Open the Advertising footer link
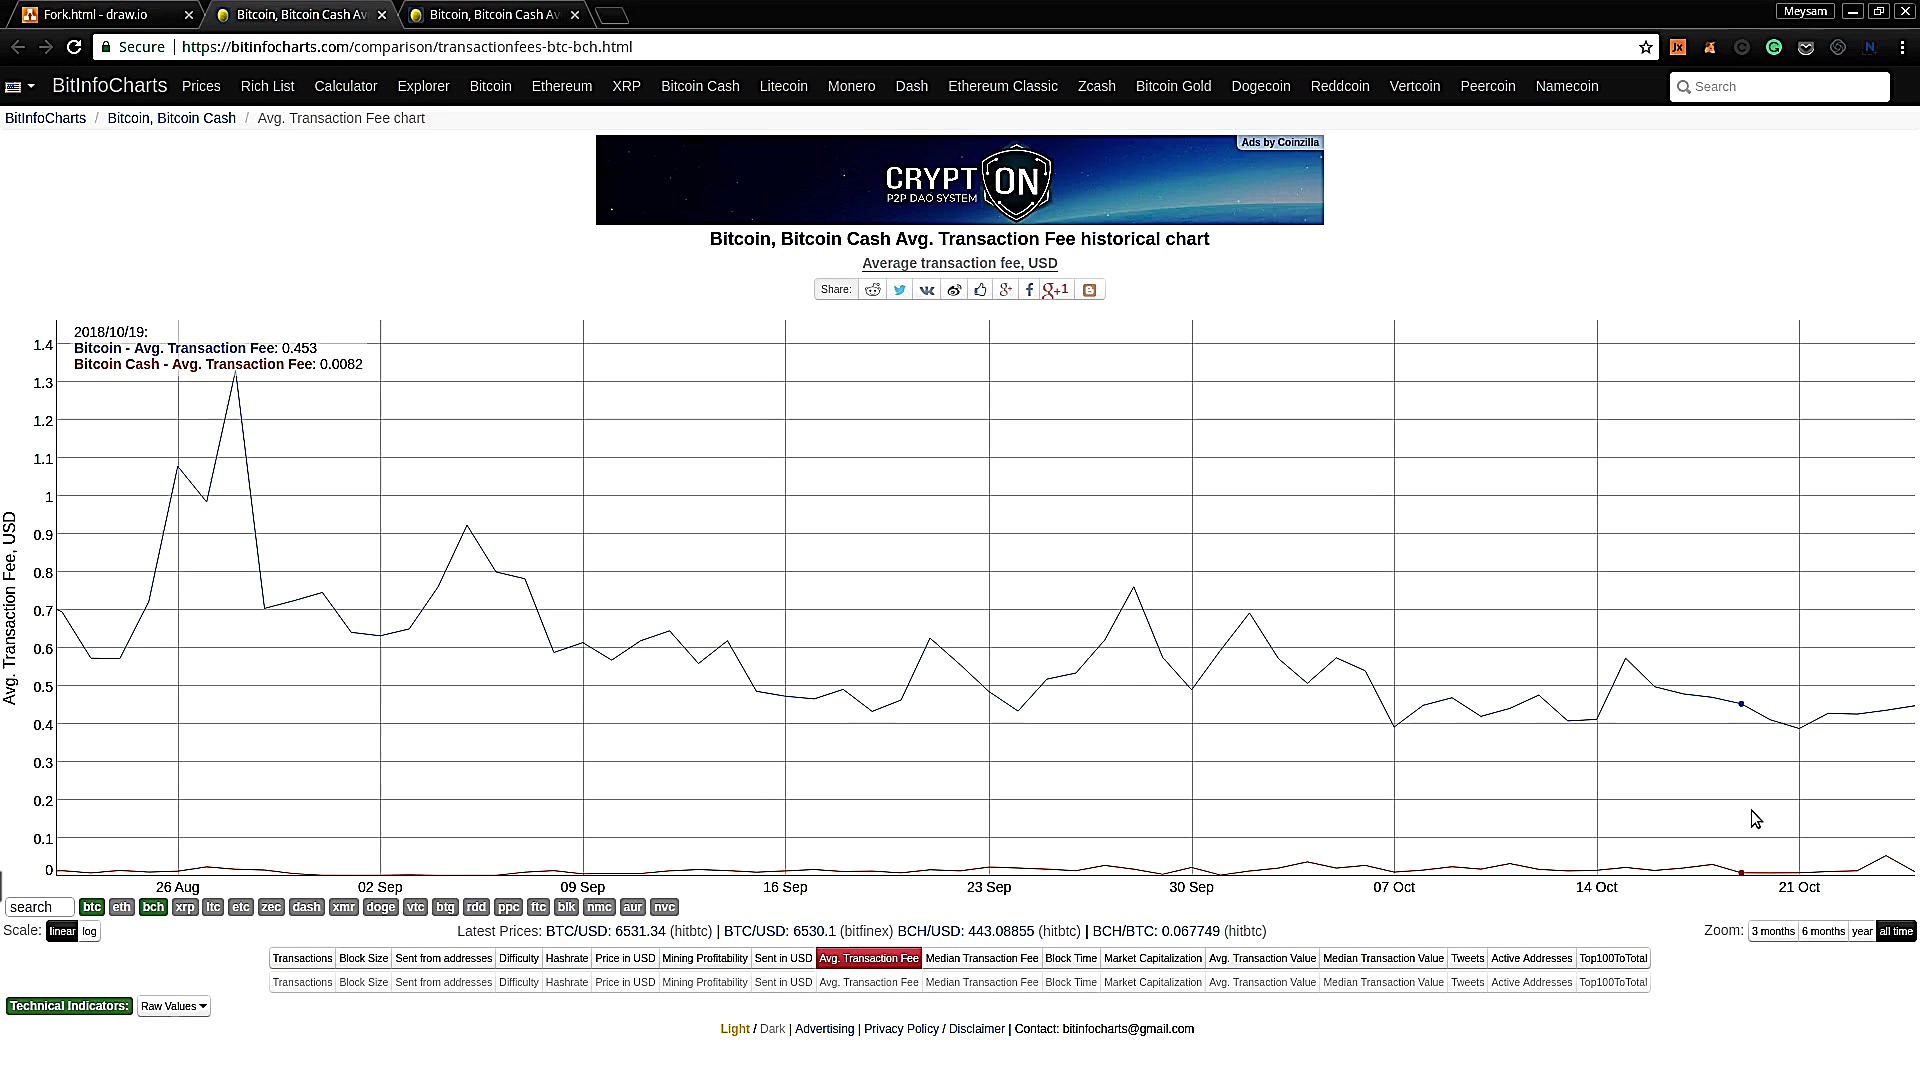 pyautogui.click(x=825, y=1030)
